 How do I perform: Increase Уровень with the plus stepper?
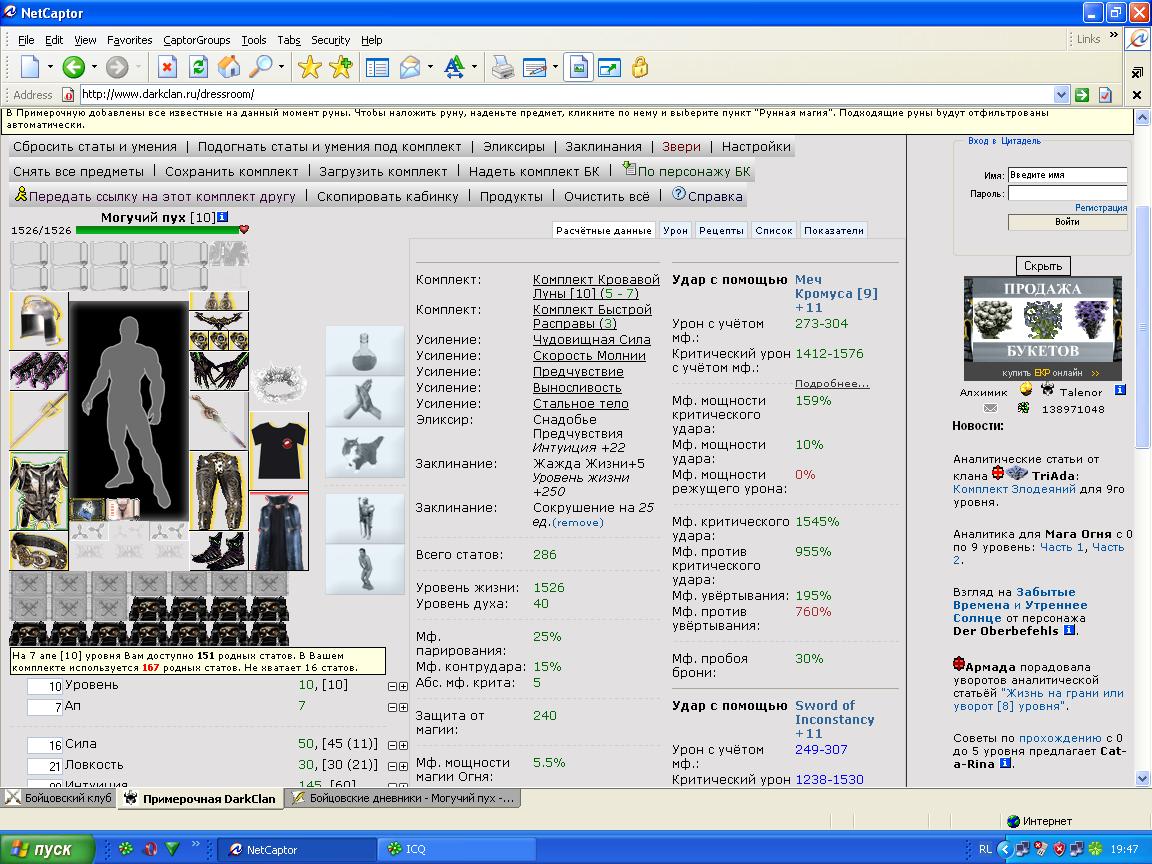coord(403,686)
